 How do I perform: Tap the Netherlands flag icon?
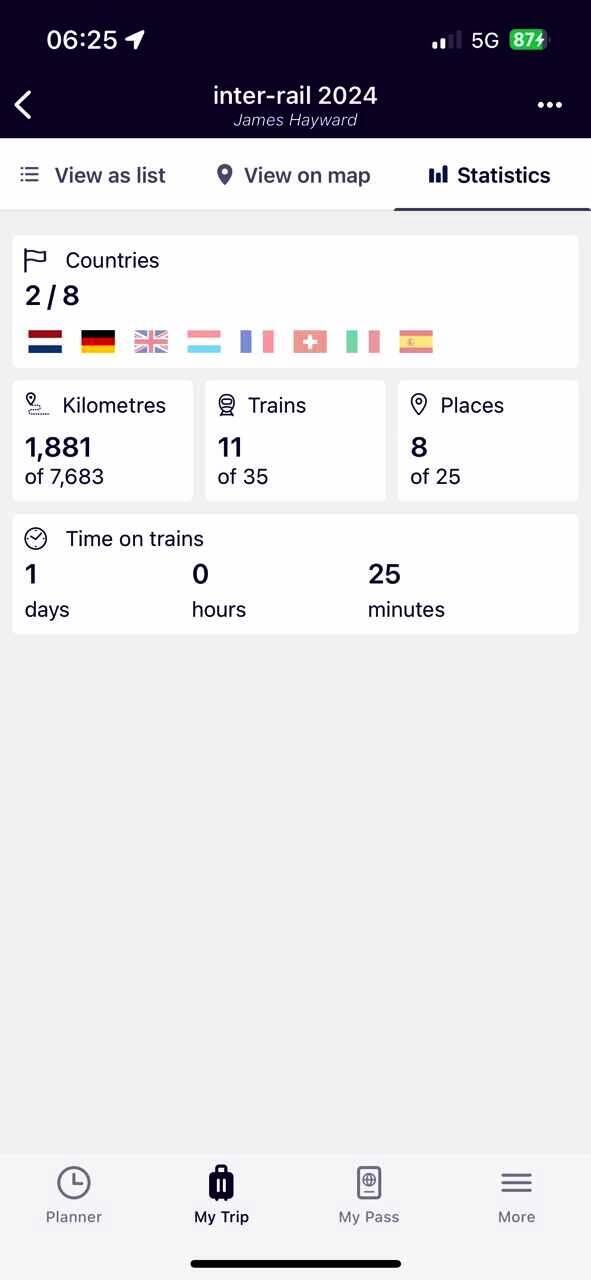[45, 342]
